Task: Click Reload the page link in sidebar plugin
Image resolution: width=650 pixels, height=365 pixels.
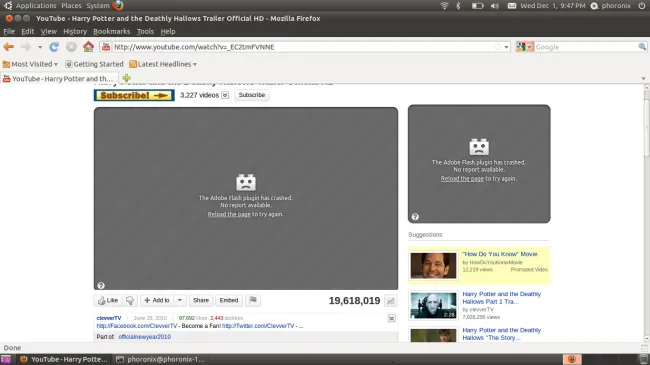Action: coord(462,178)
